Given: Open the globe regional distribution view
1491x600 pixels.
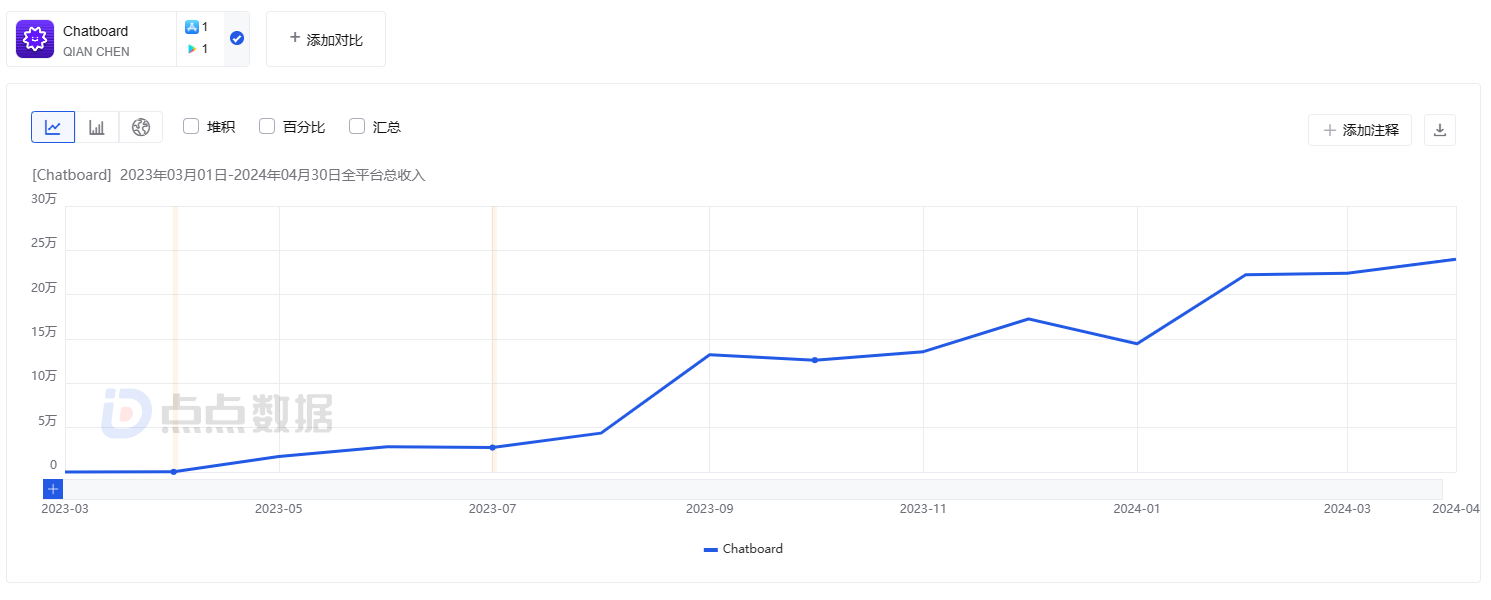Looking at the screenshot, I should [141, 127].
